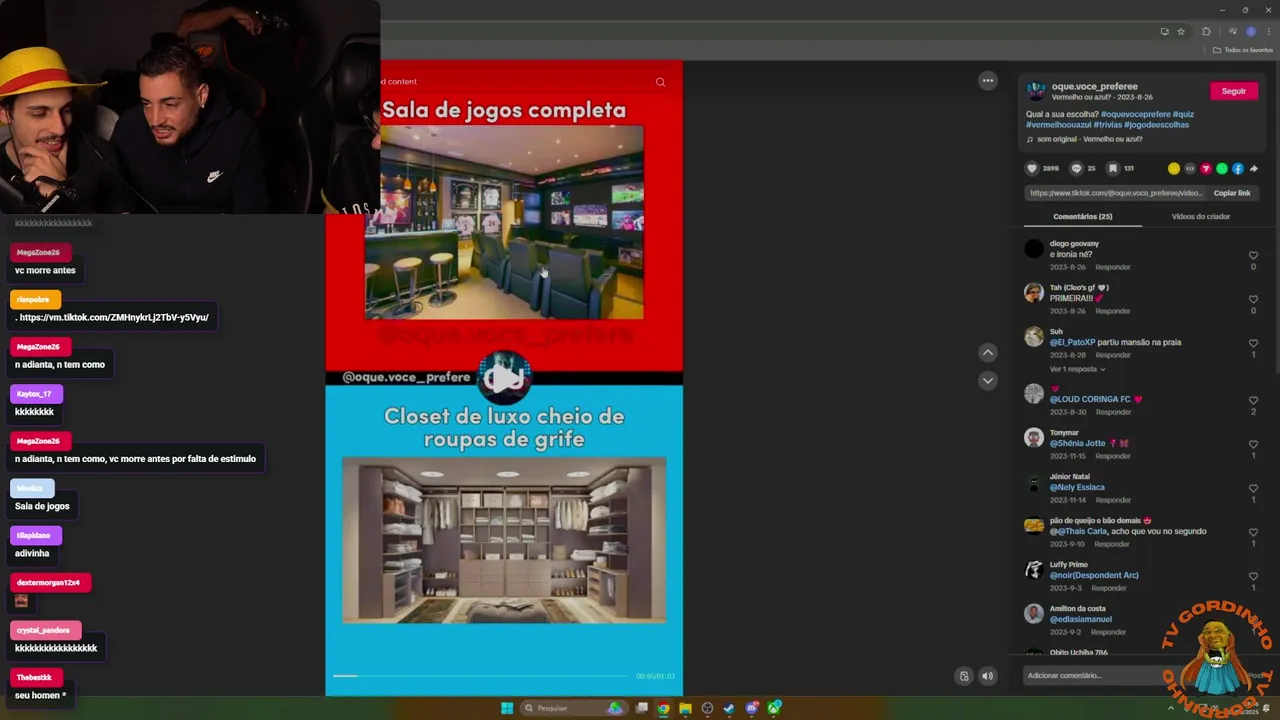Screen dimensions: 1280x720
Task: Reply to diogo geovany with Responder
Action: [1113, 267]
